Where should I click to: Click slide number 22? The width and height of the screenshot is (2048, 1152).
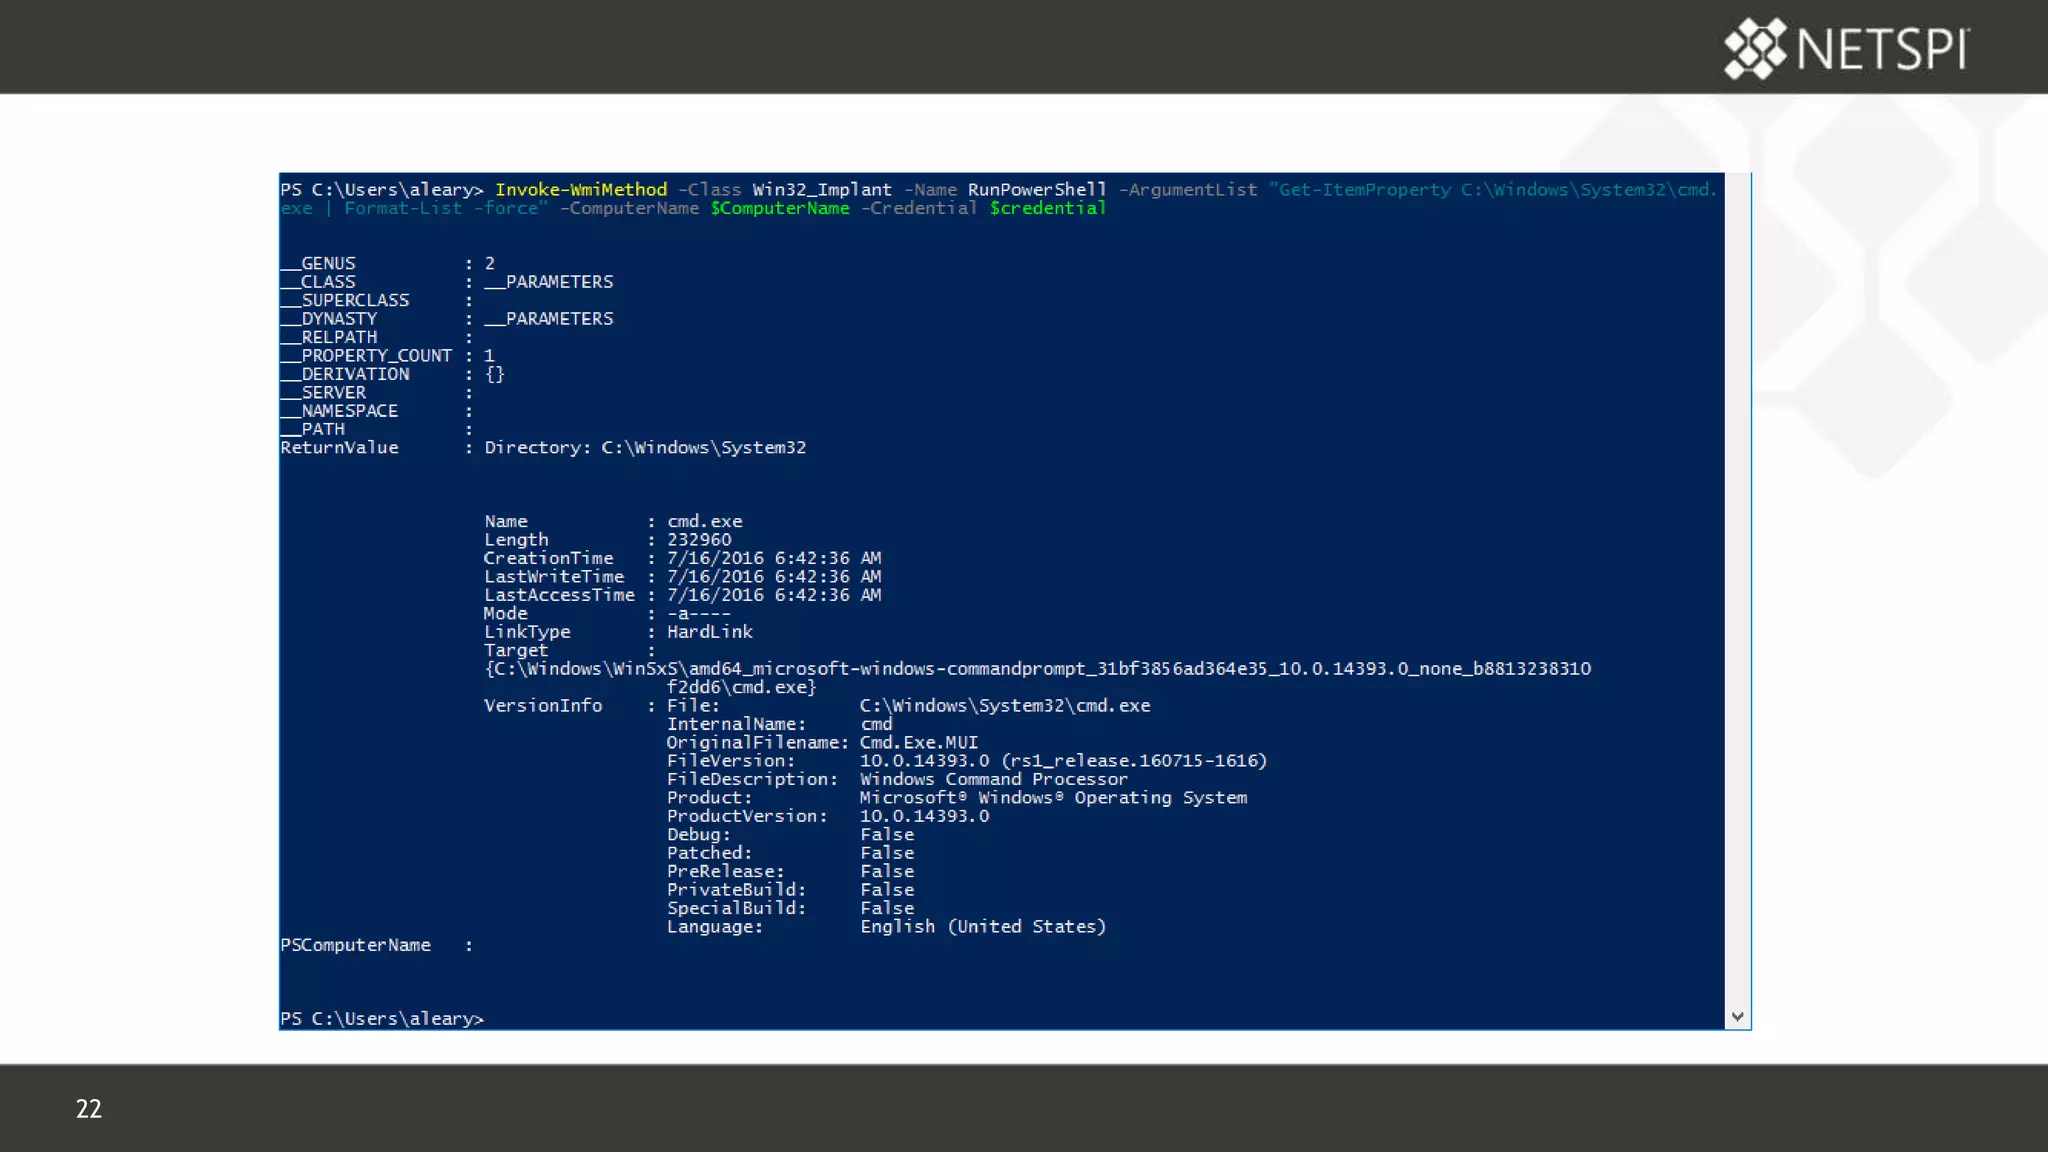pos(88,1108)
